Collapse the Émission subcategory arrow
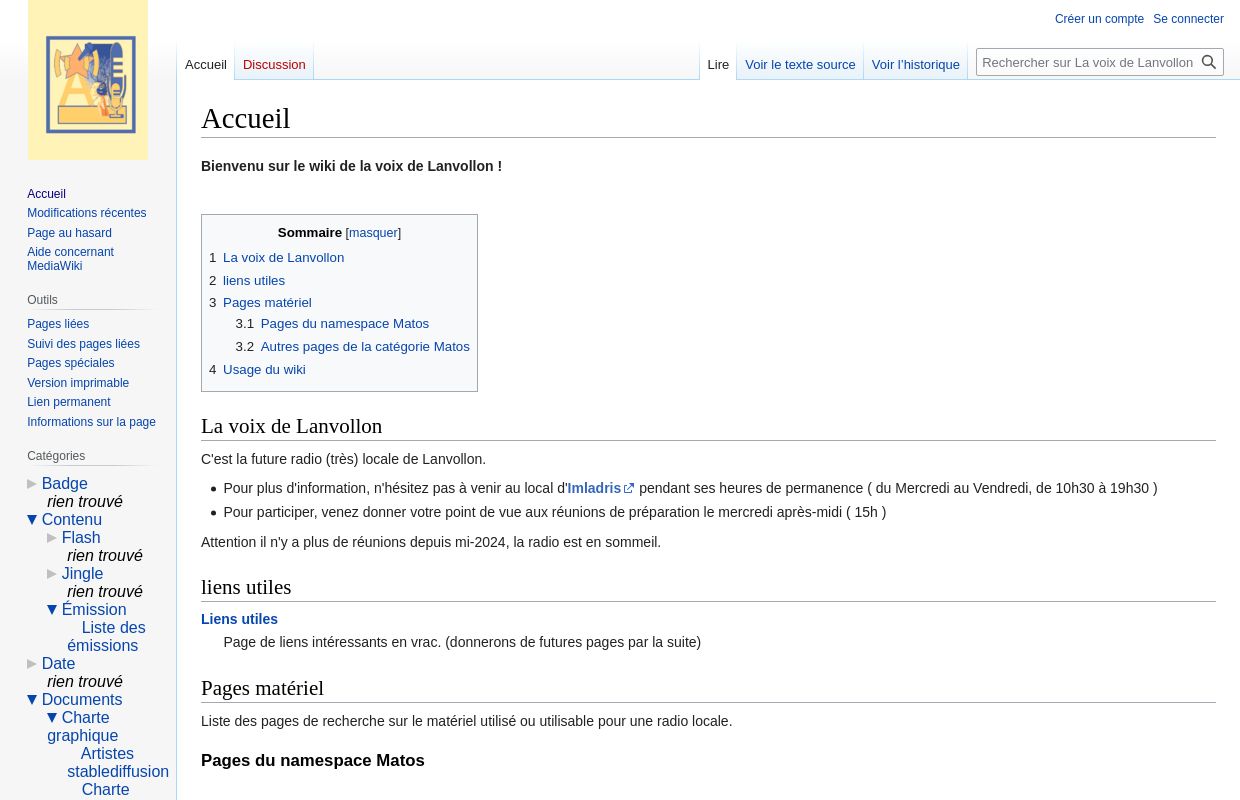This screenshot has height=800, width=1240. [52, 610]
